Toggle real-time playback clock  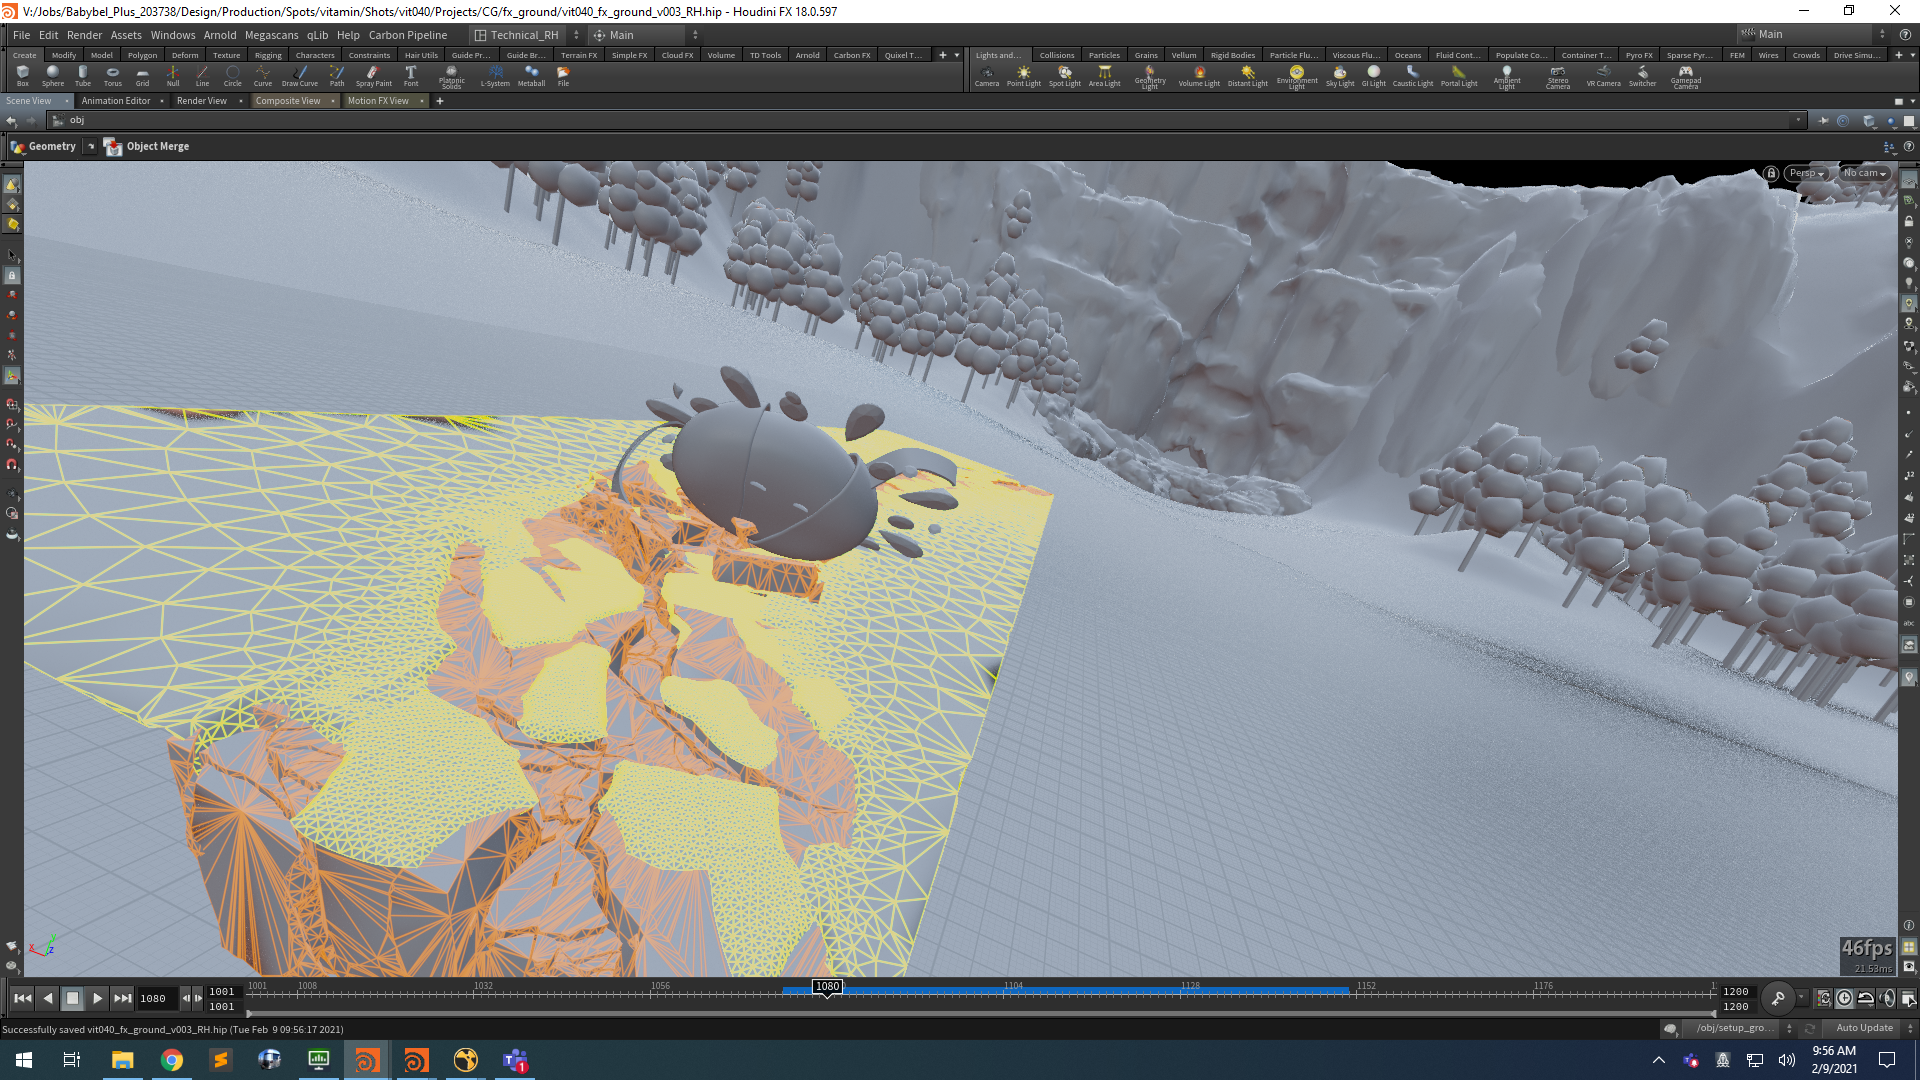1845,998
